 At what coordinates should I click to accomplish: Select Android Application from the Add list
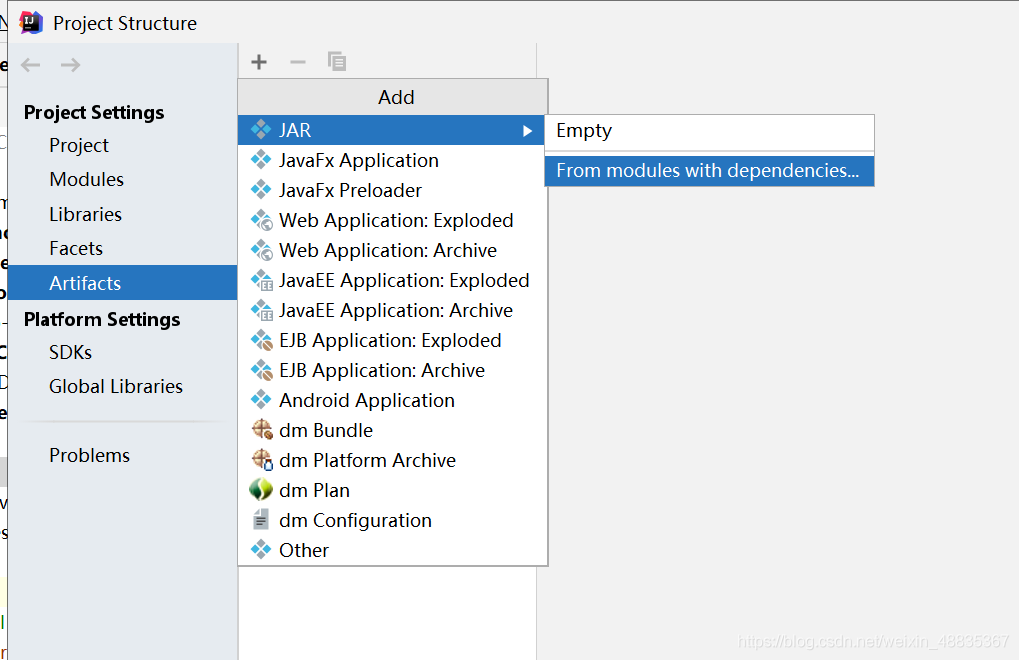click(x=366, y=400)
